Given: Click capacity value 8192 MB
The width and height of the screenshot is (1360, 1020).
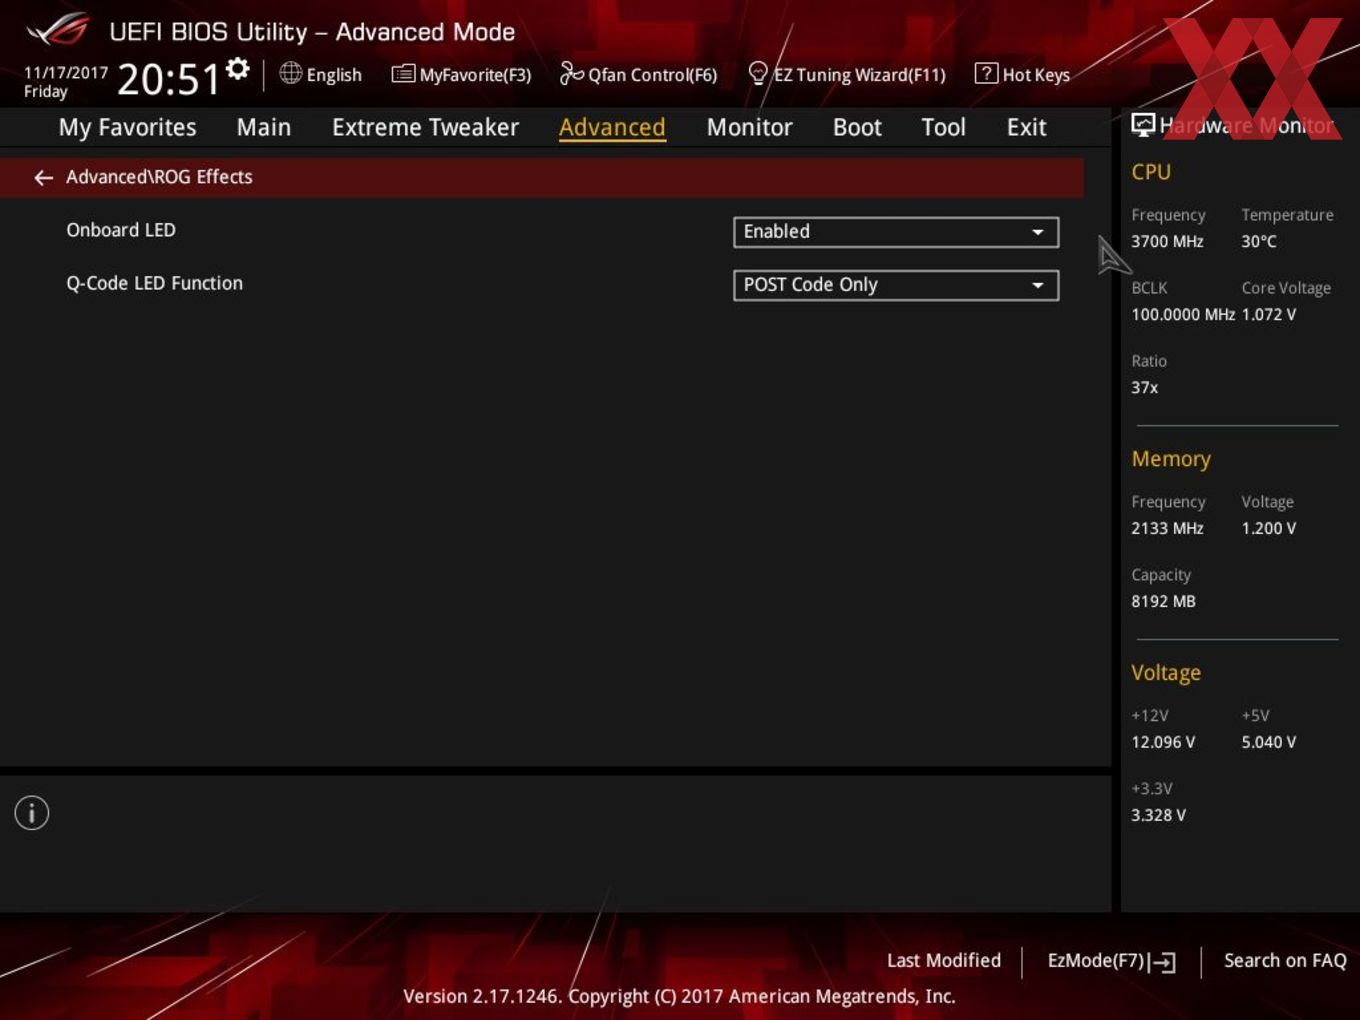Looking at the screenshot, I should coord(1163,601).
